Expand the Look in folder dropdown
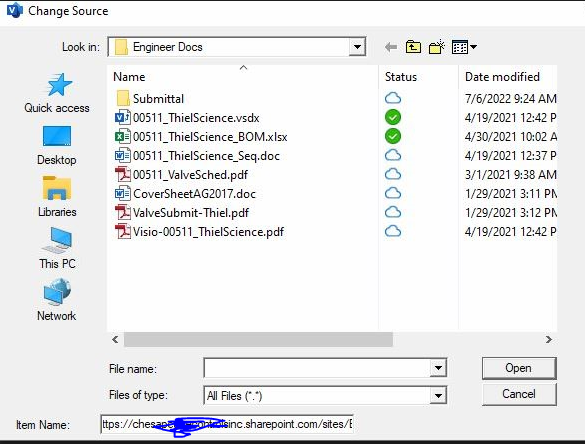 (x=357, y=47)
